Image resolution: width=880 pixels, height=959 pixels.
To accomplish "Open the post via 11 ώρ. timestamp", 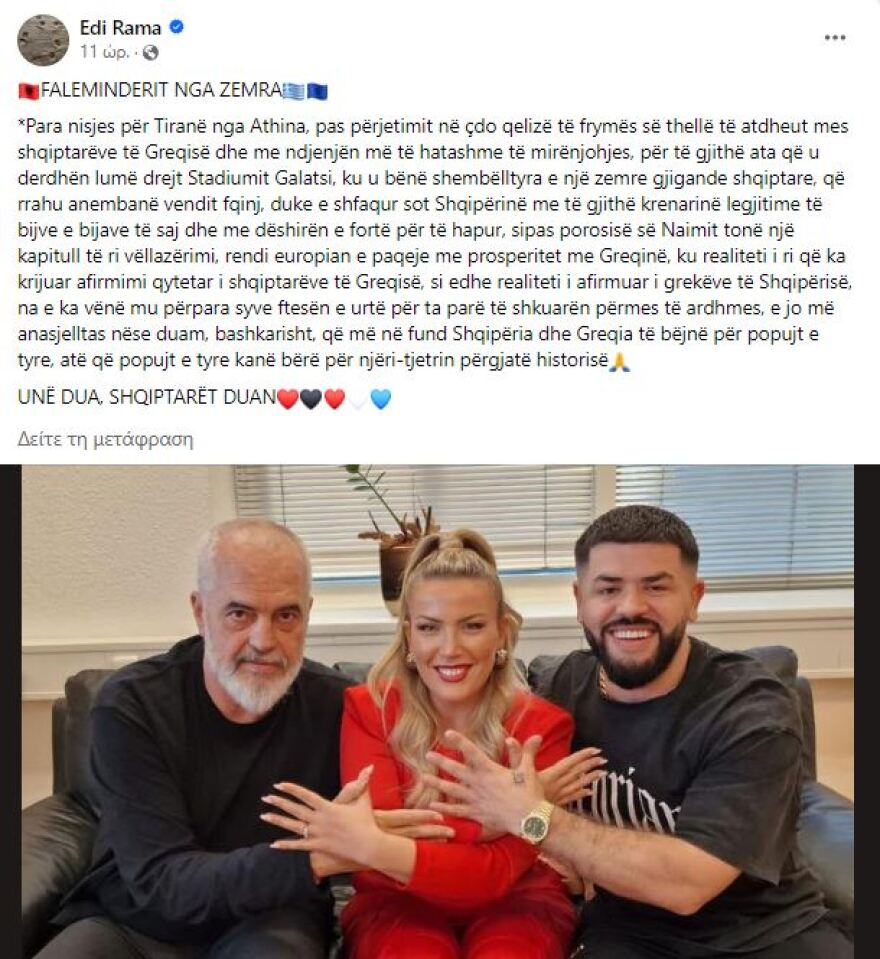I will coord(104,52).
